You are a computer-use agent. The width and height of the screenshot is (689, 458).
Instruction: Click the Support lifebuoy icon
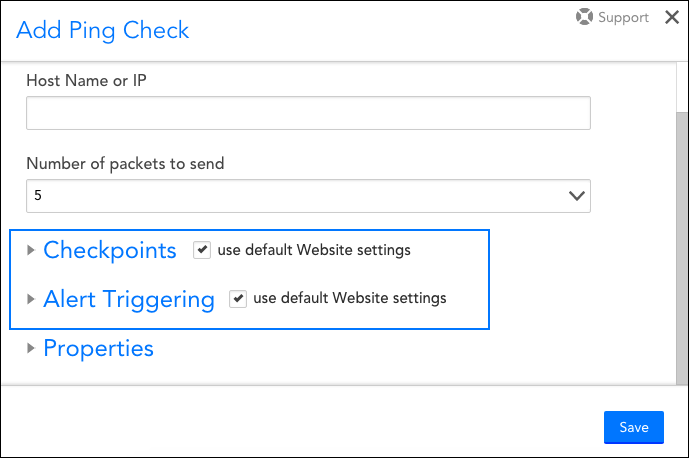click(584, 18)
